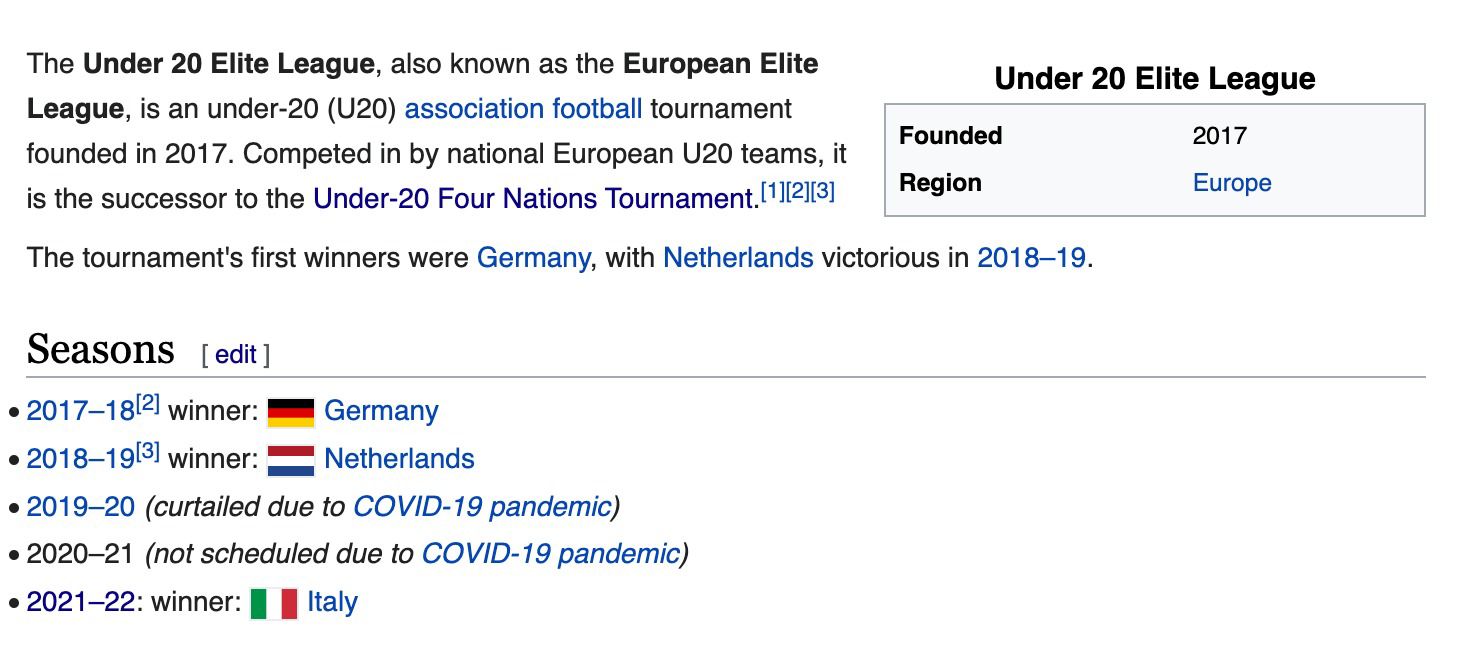Open the association football link

pos(523,109)
